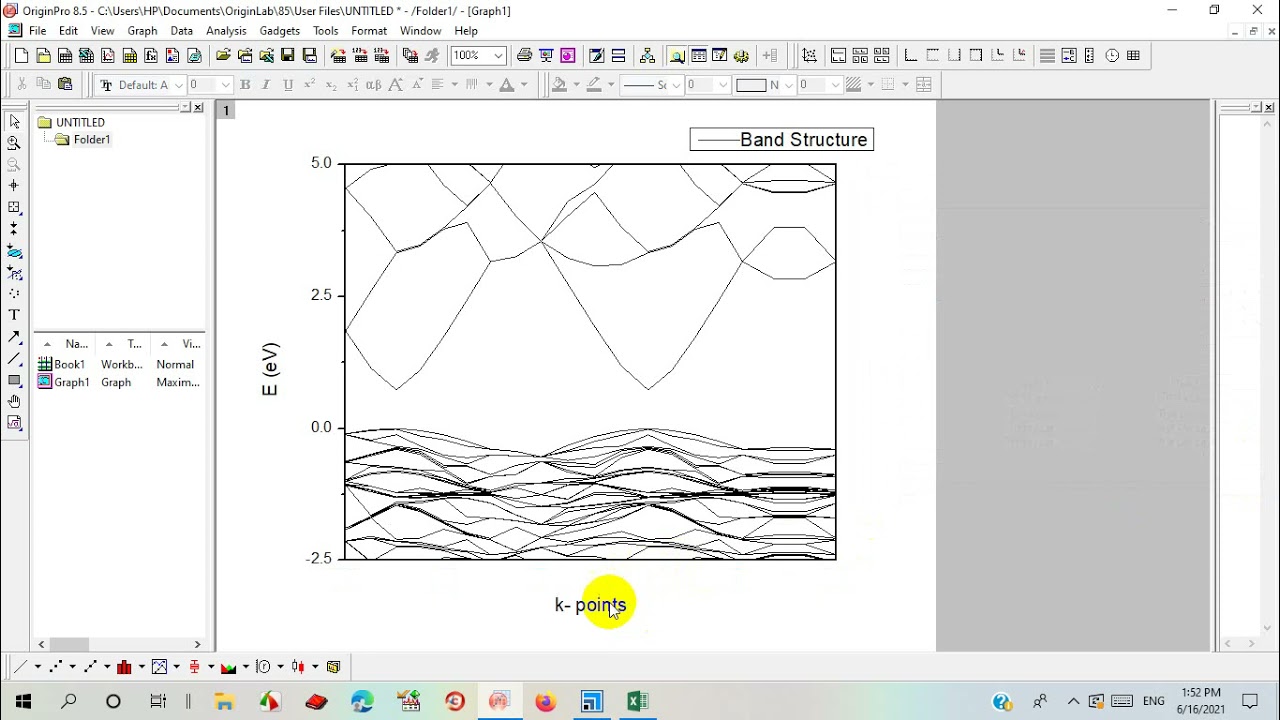Screen dimensions: 1280x720
Task: Create a new project with the toolbar icon
Action: coord(21,56)
